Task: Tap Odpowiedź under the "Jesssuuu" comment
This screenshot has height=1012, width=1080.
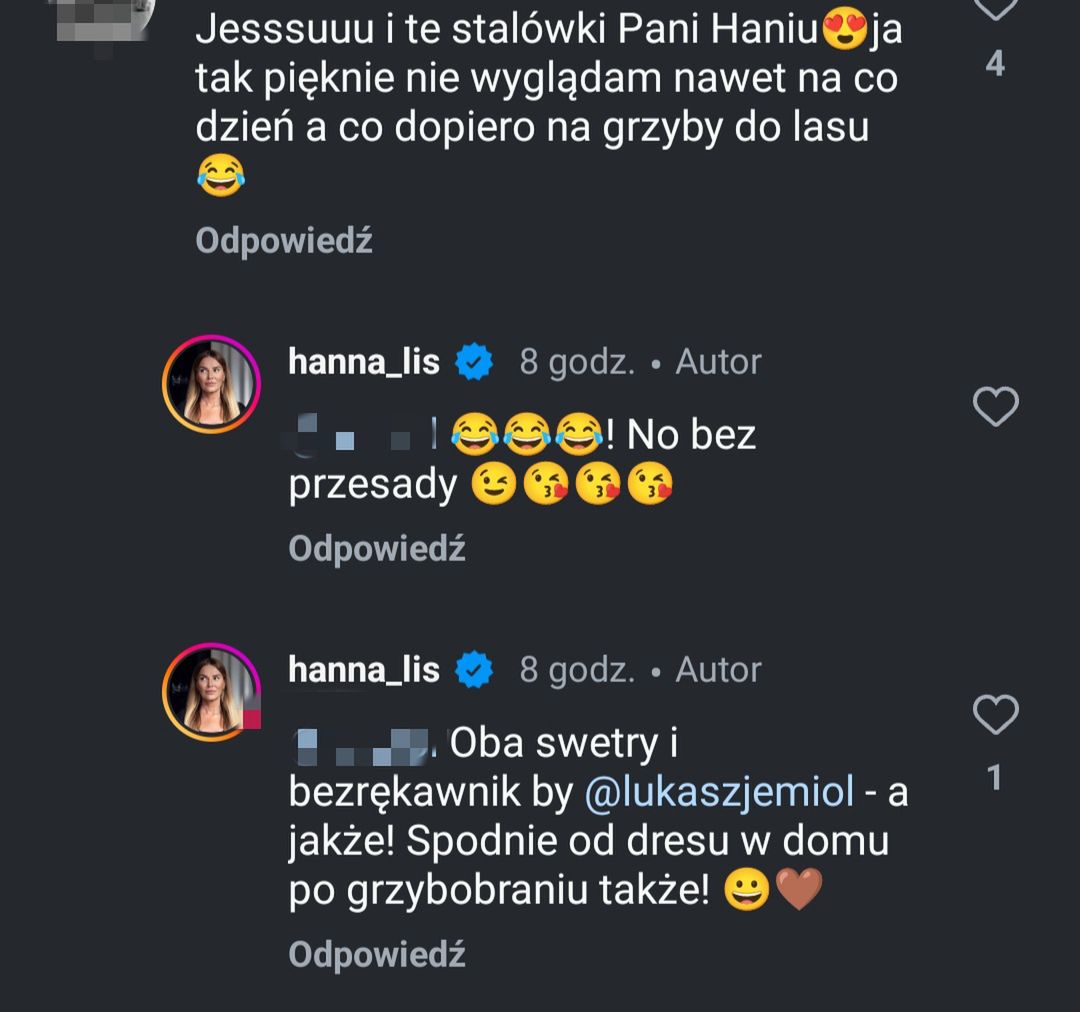Action: click(x=284, y=241)
